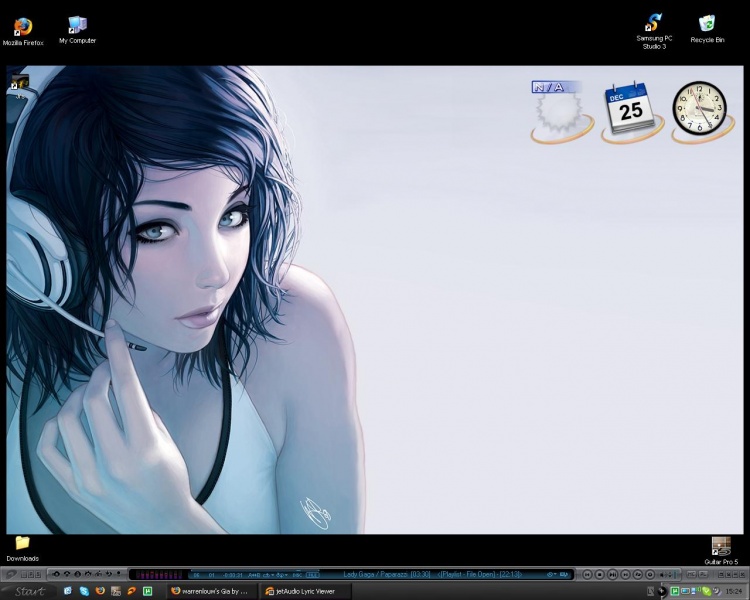Click the green square quick launch icon
The height and width of the screenshot is (600, 750).
click(147, 591)
